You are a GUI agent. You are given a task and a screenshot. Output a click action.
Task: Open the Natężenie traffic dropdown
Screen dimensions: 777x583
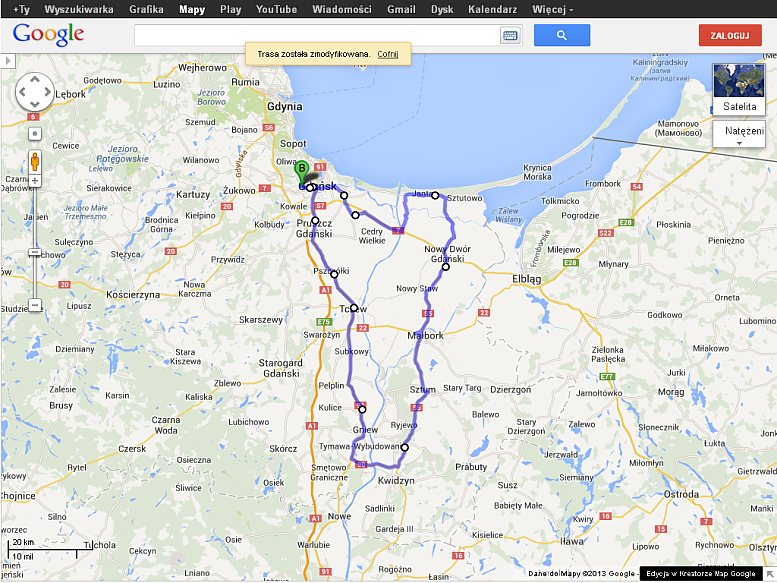tap(739, 134)
